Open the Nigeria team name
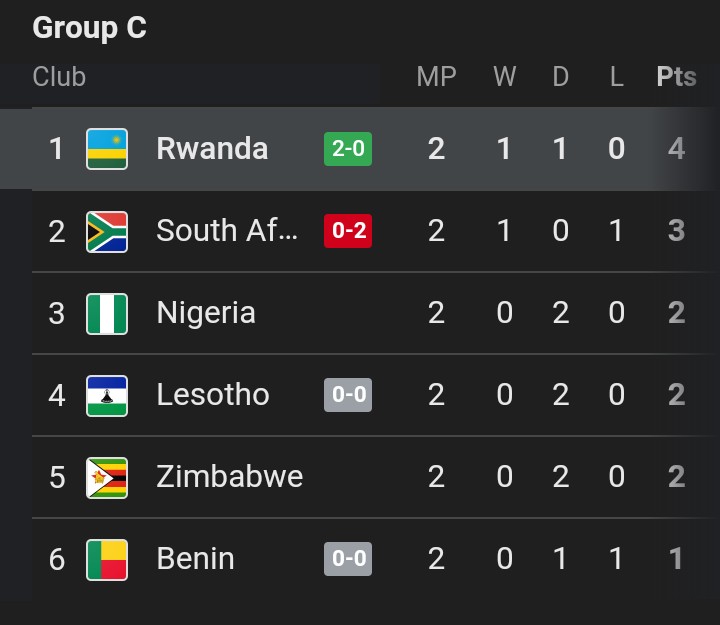Image resolution: width=720 pixels, height=625 pixels. (206, 313)
